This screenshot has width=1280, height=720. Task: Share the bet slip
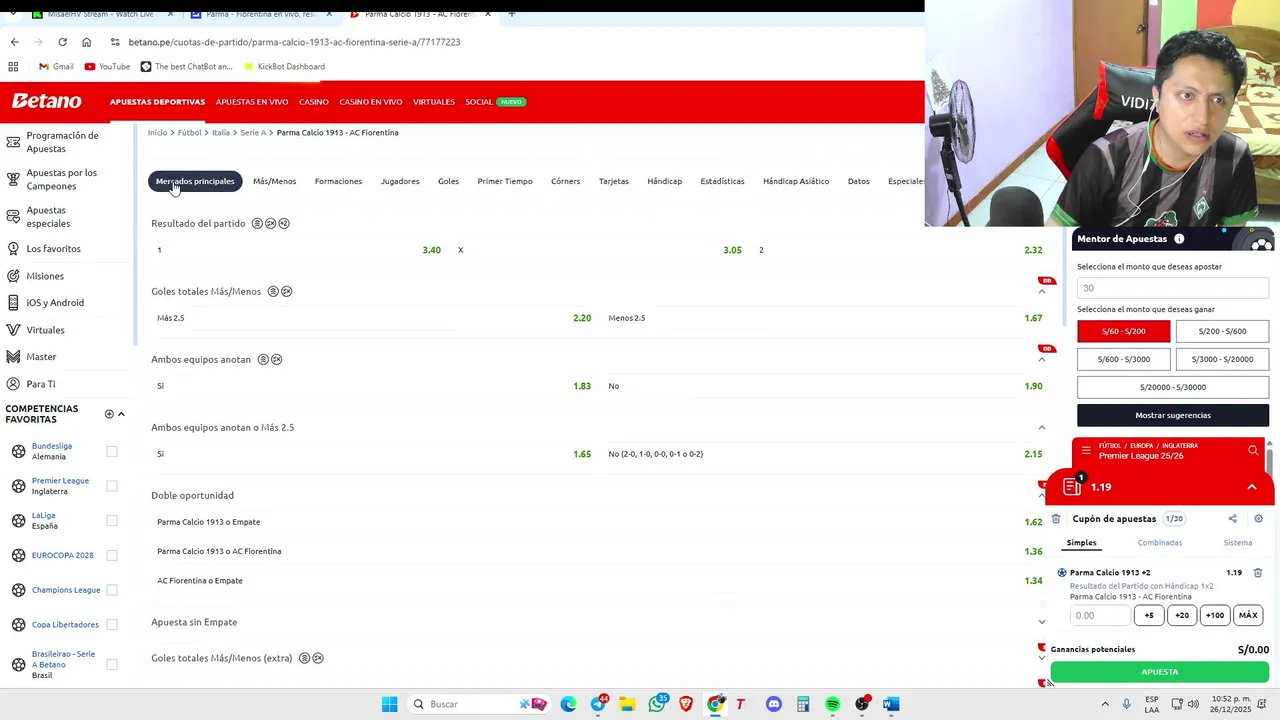coord(1232,519)
